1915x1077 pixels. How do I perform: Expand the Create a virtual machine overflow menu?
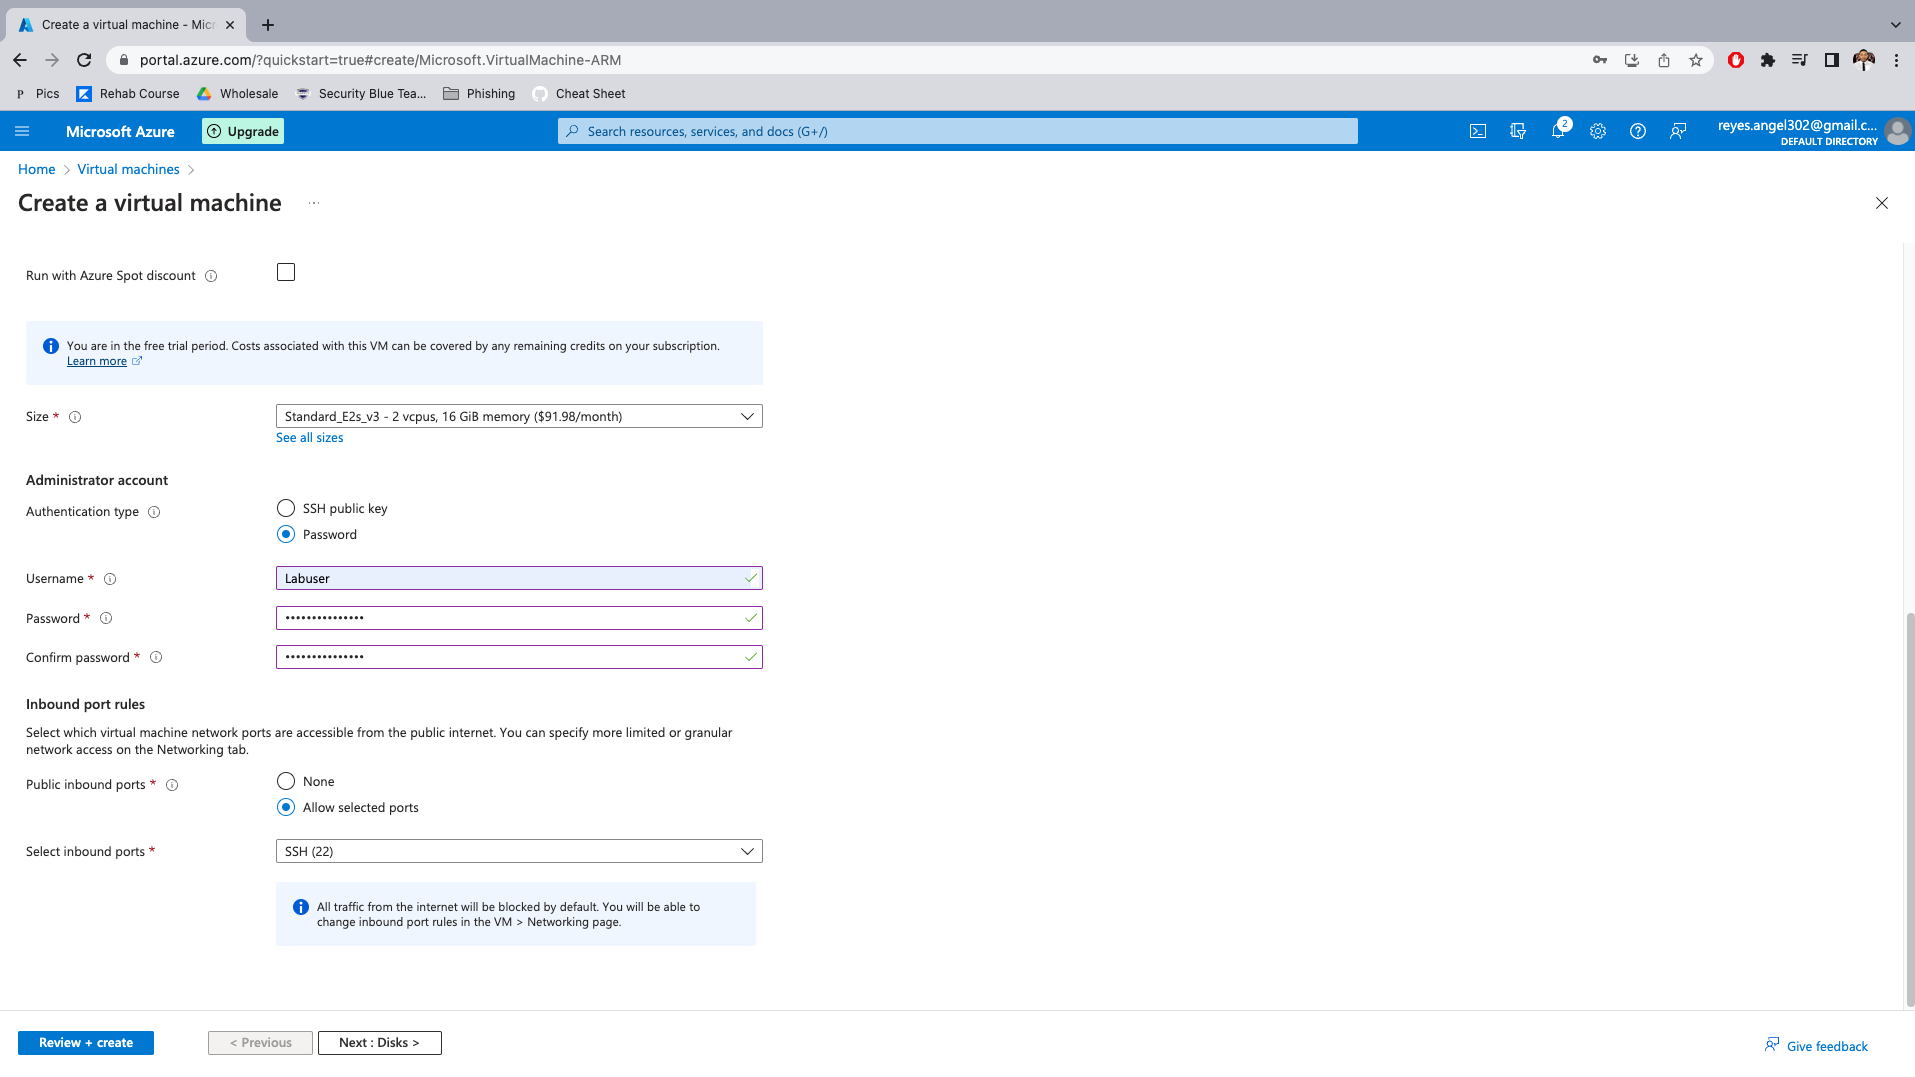(313, 203)
